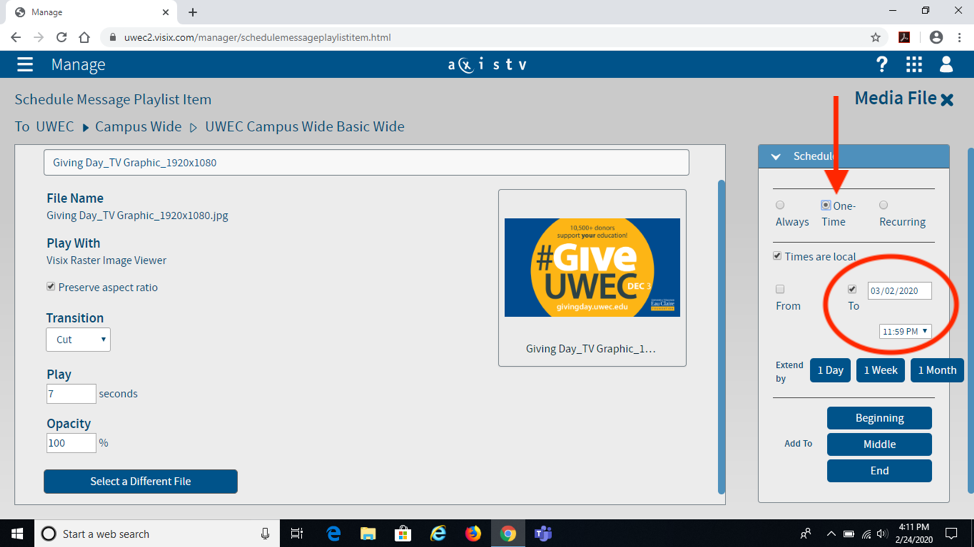Toggle Preserve aspect ratio checkbox

[x=51, y=286]
